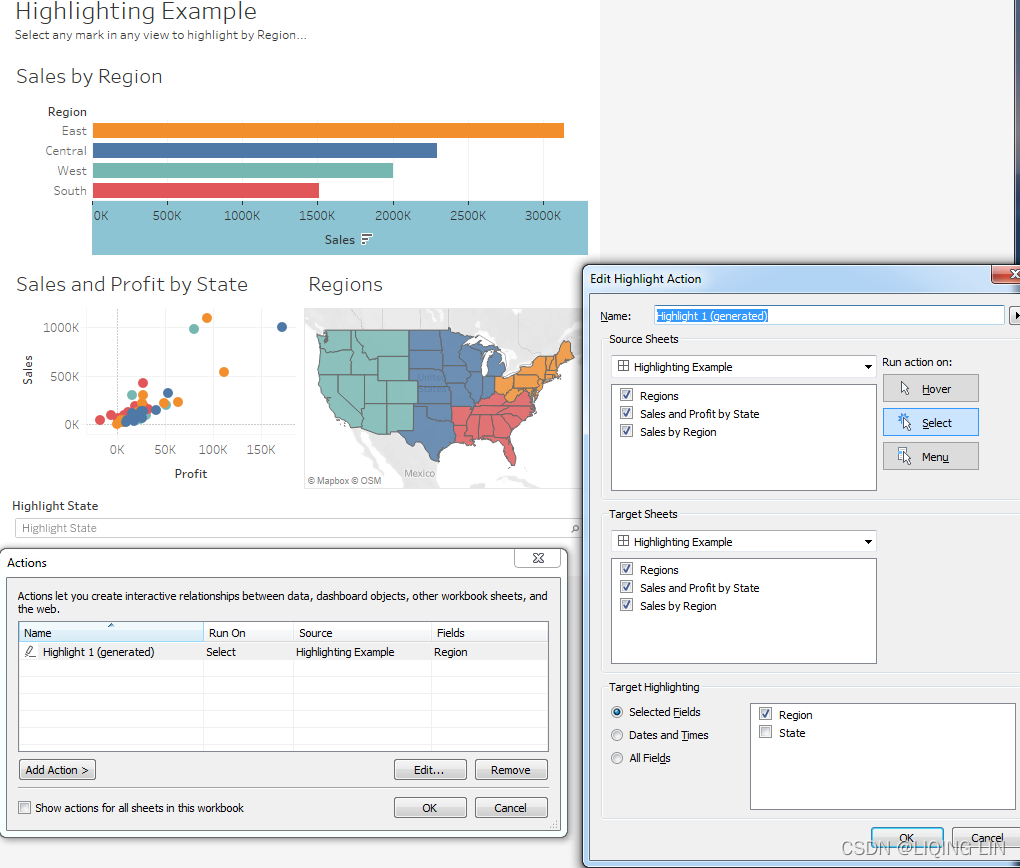Uncheck Regions in the Target Sheets list

(x=626, y=569)
